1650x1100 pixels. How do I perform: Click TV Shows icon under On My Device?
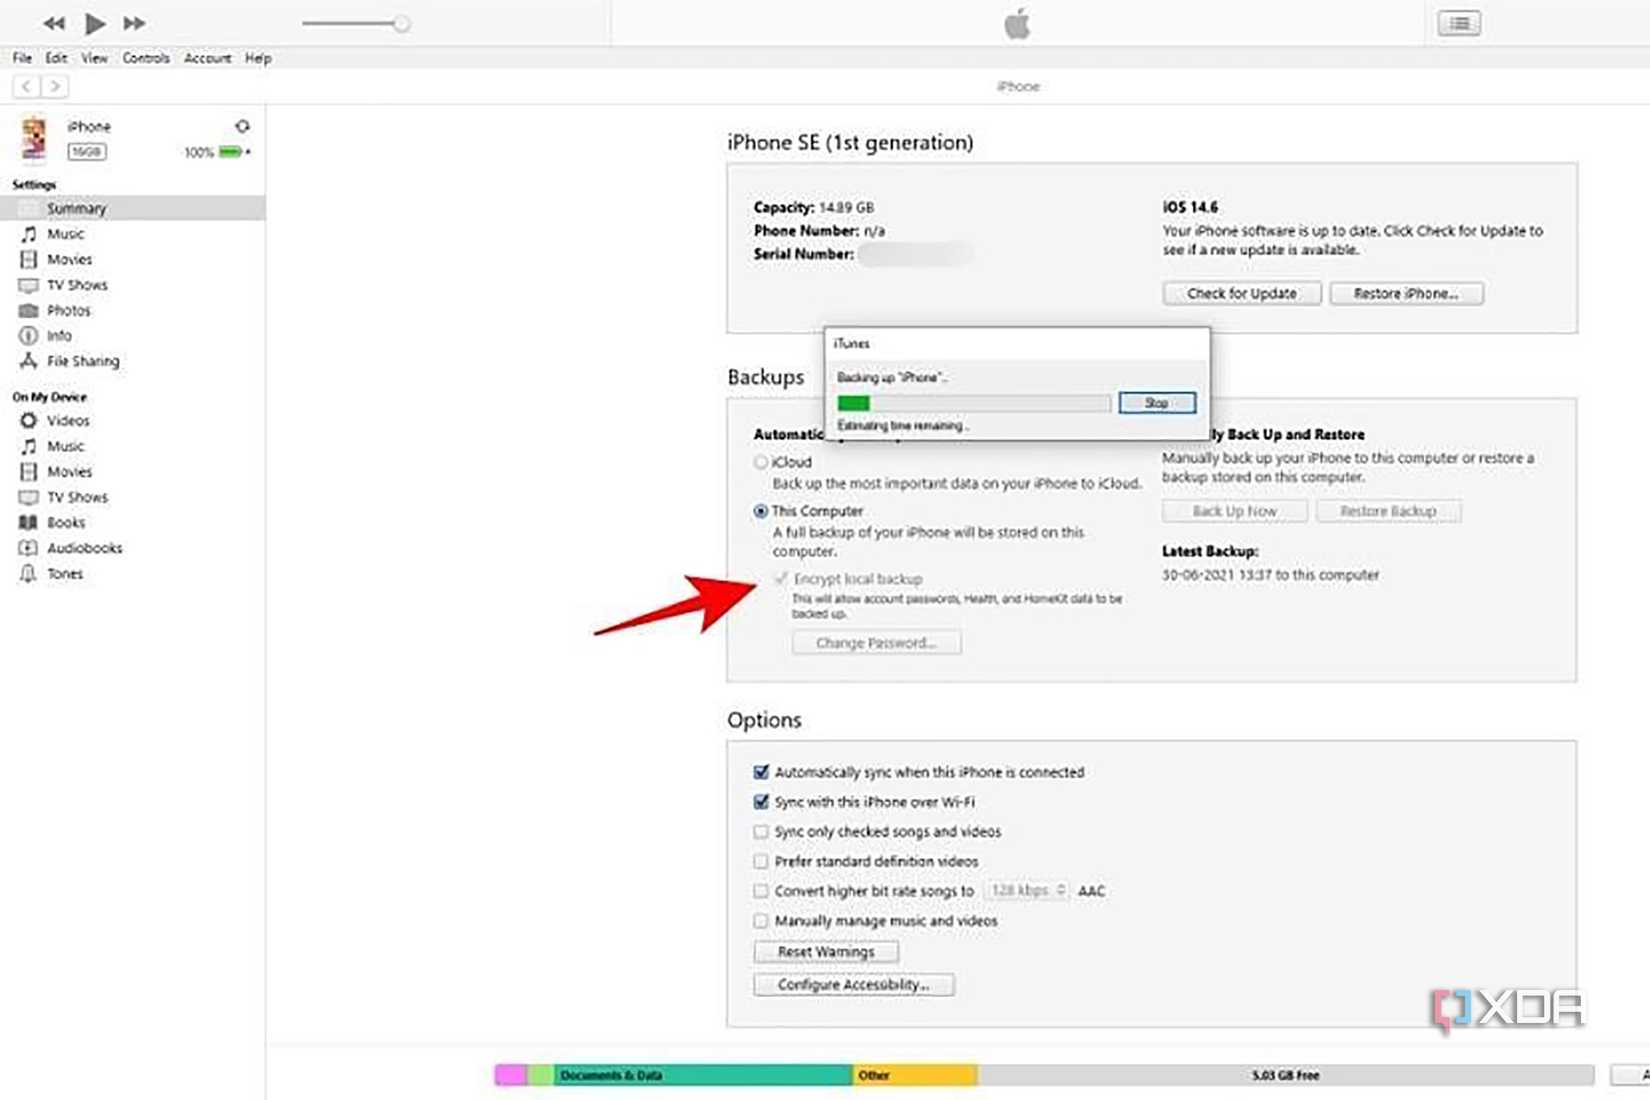29,498
